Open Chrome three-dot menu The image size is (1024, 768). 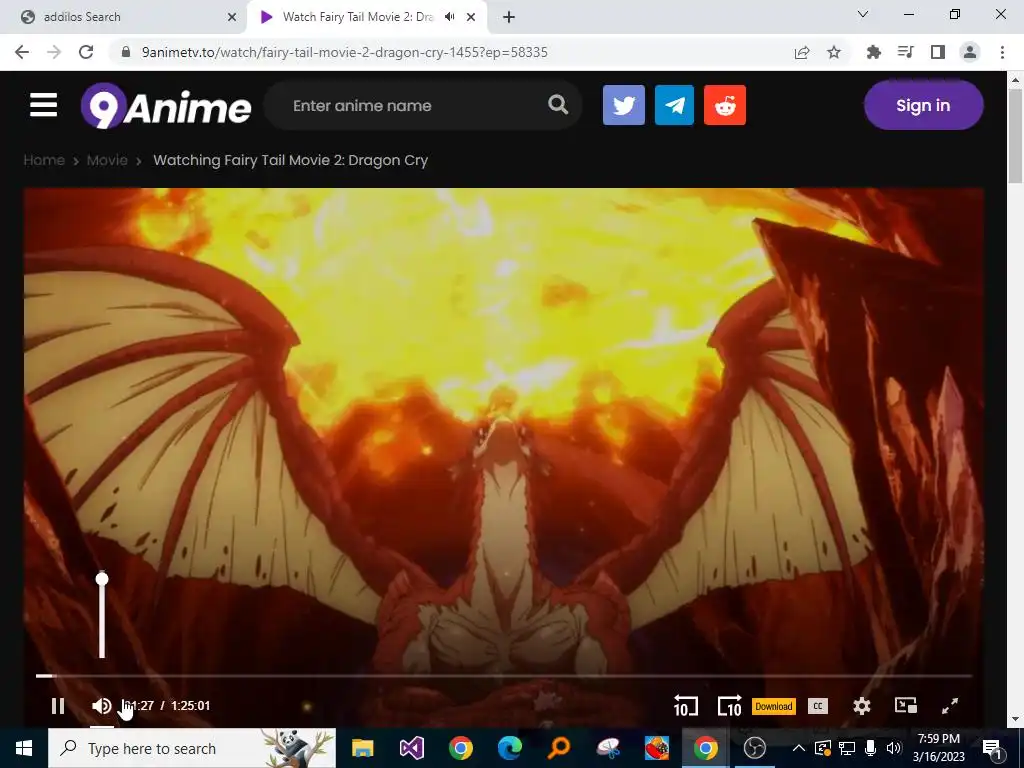(x=1002, y=52)
